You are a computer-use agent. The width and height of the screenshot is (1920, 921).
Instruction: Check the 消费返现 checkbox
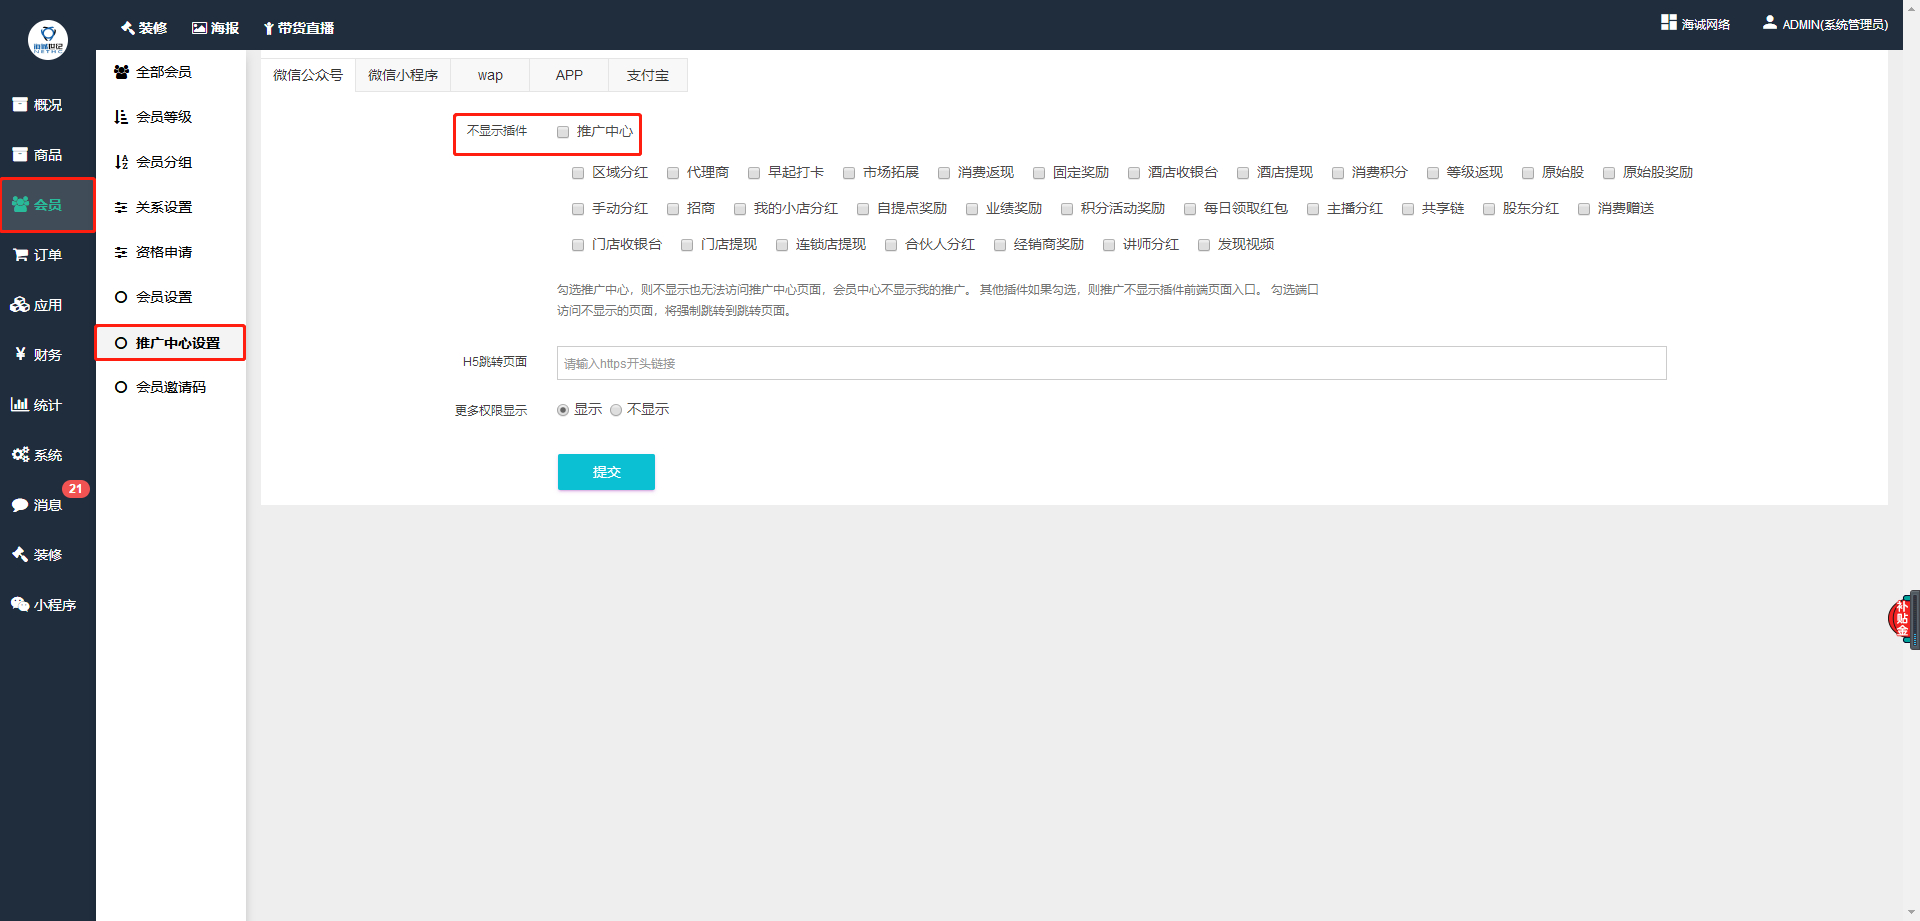click(944, 173)
